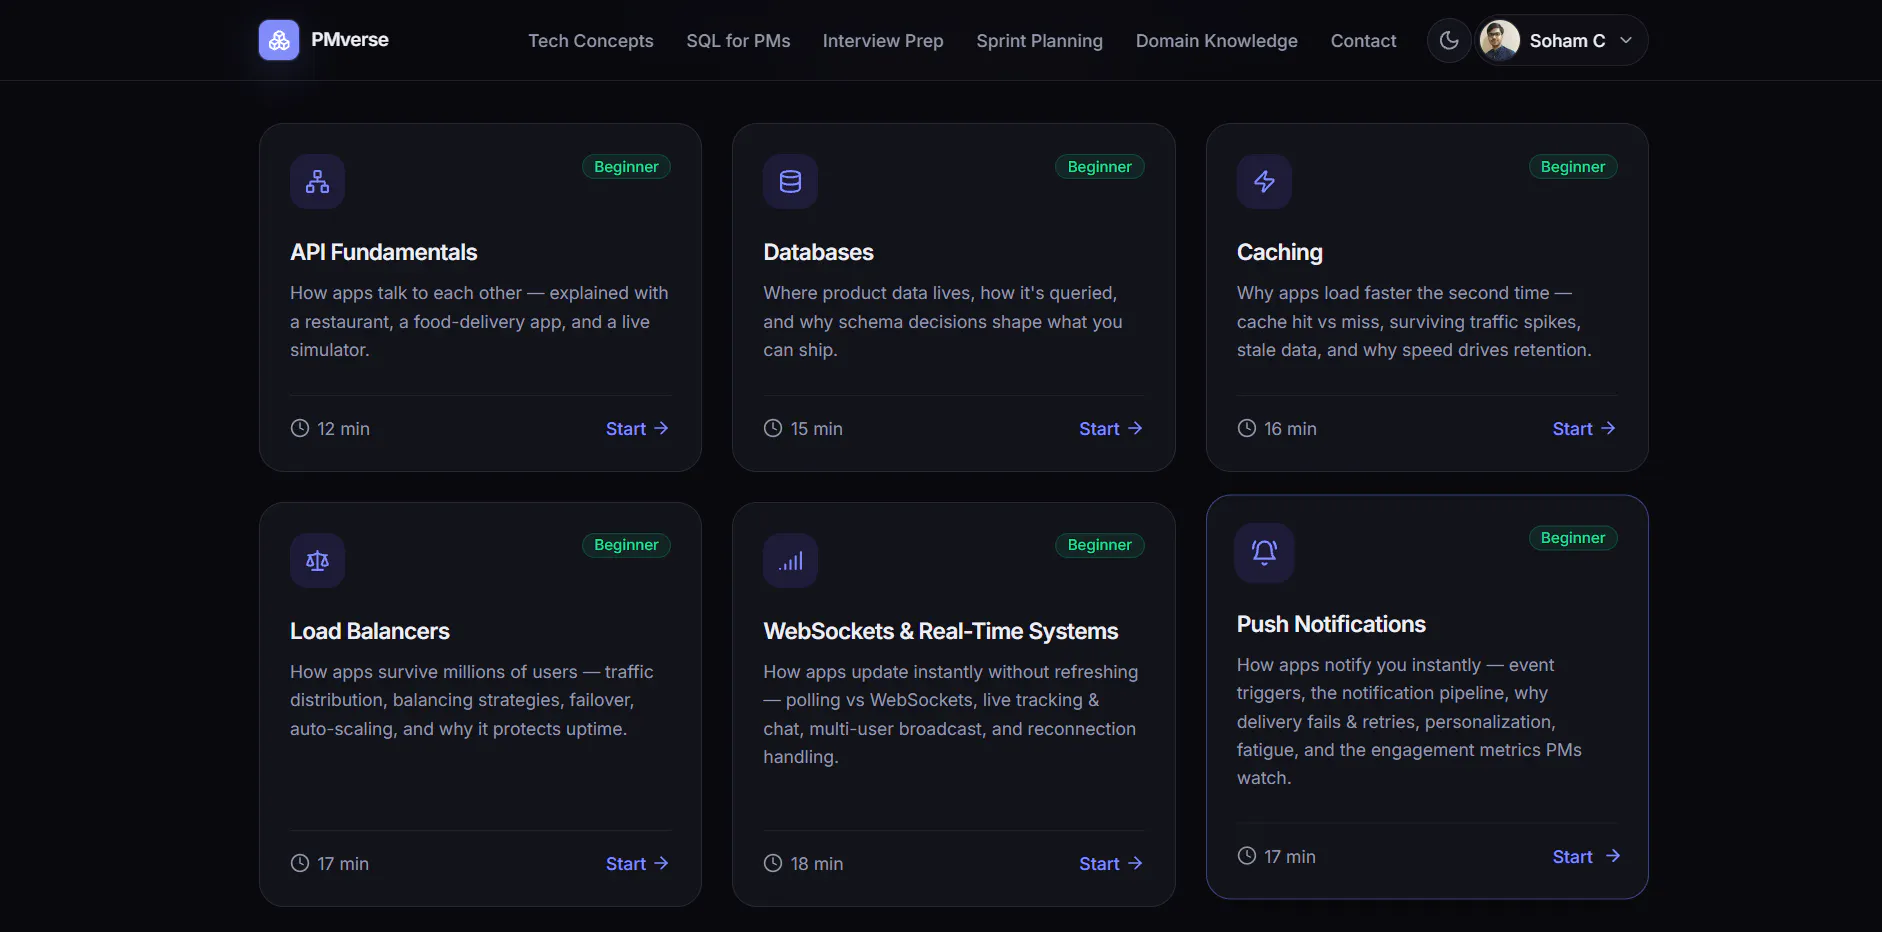This screenshot has height=932, width=1882.
Task: Click the clock icon beside 18 min
Action: pos(773,863)
